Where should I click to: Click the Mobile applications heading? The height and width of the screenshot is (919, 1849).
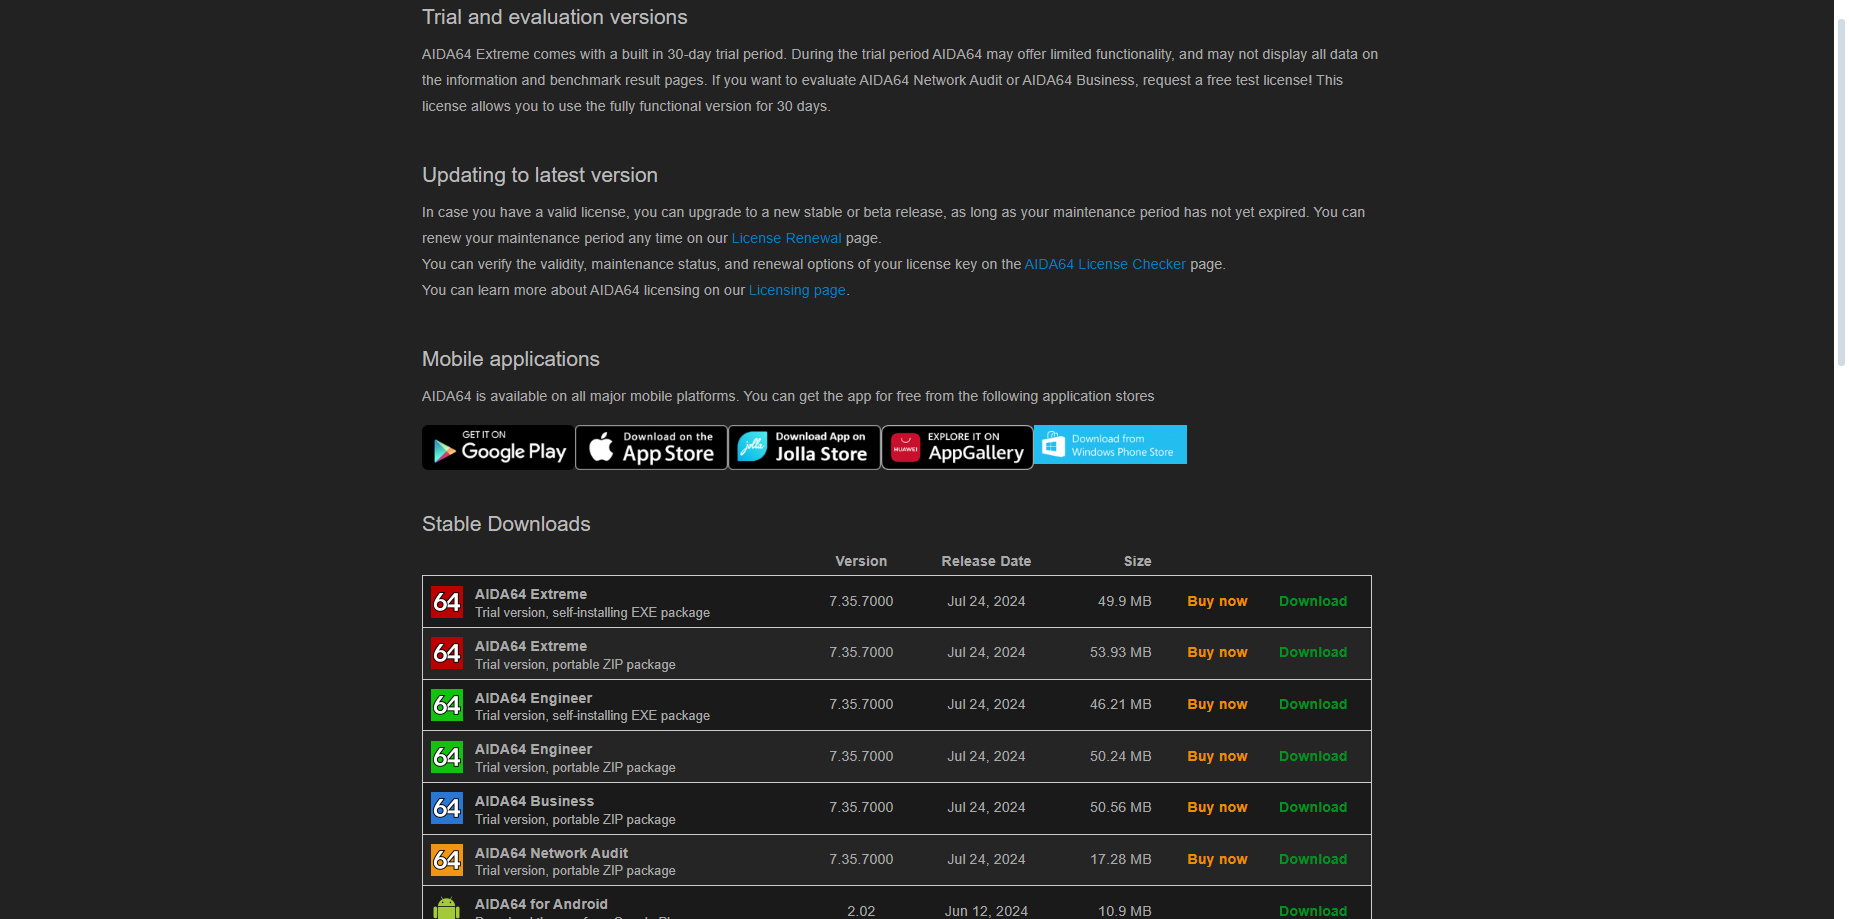click(511, 359)
